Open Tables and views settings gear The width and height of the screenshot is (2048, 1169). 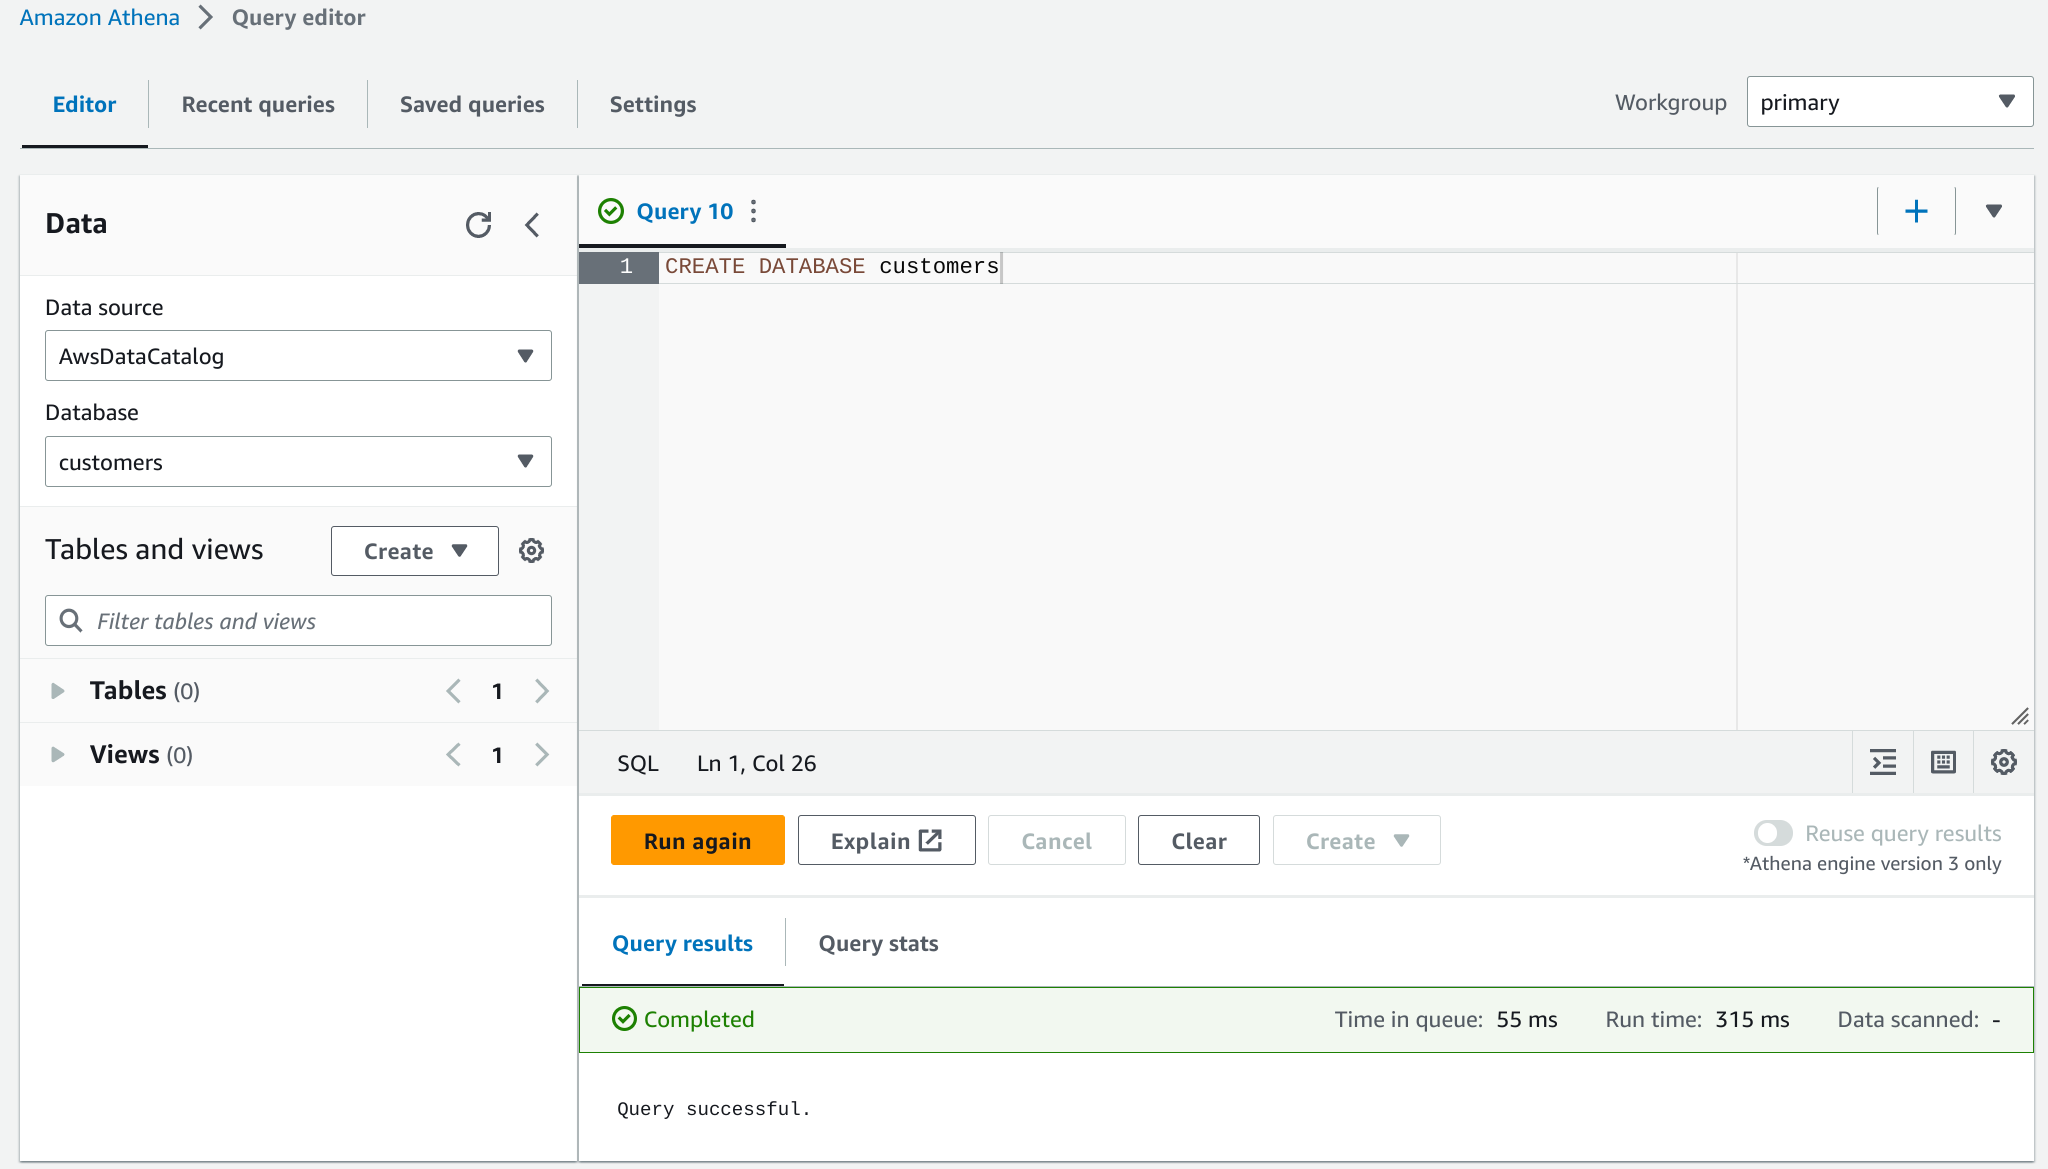tap(531, 551)
